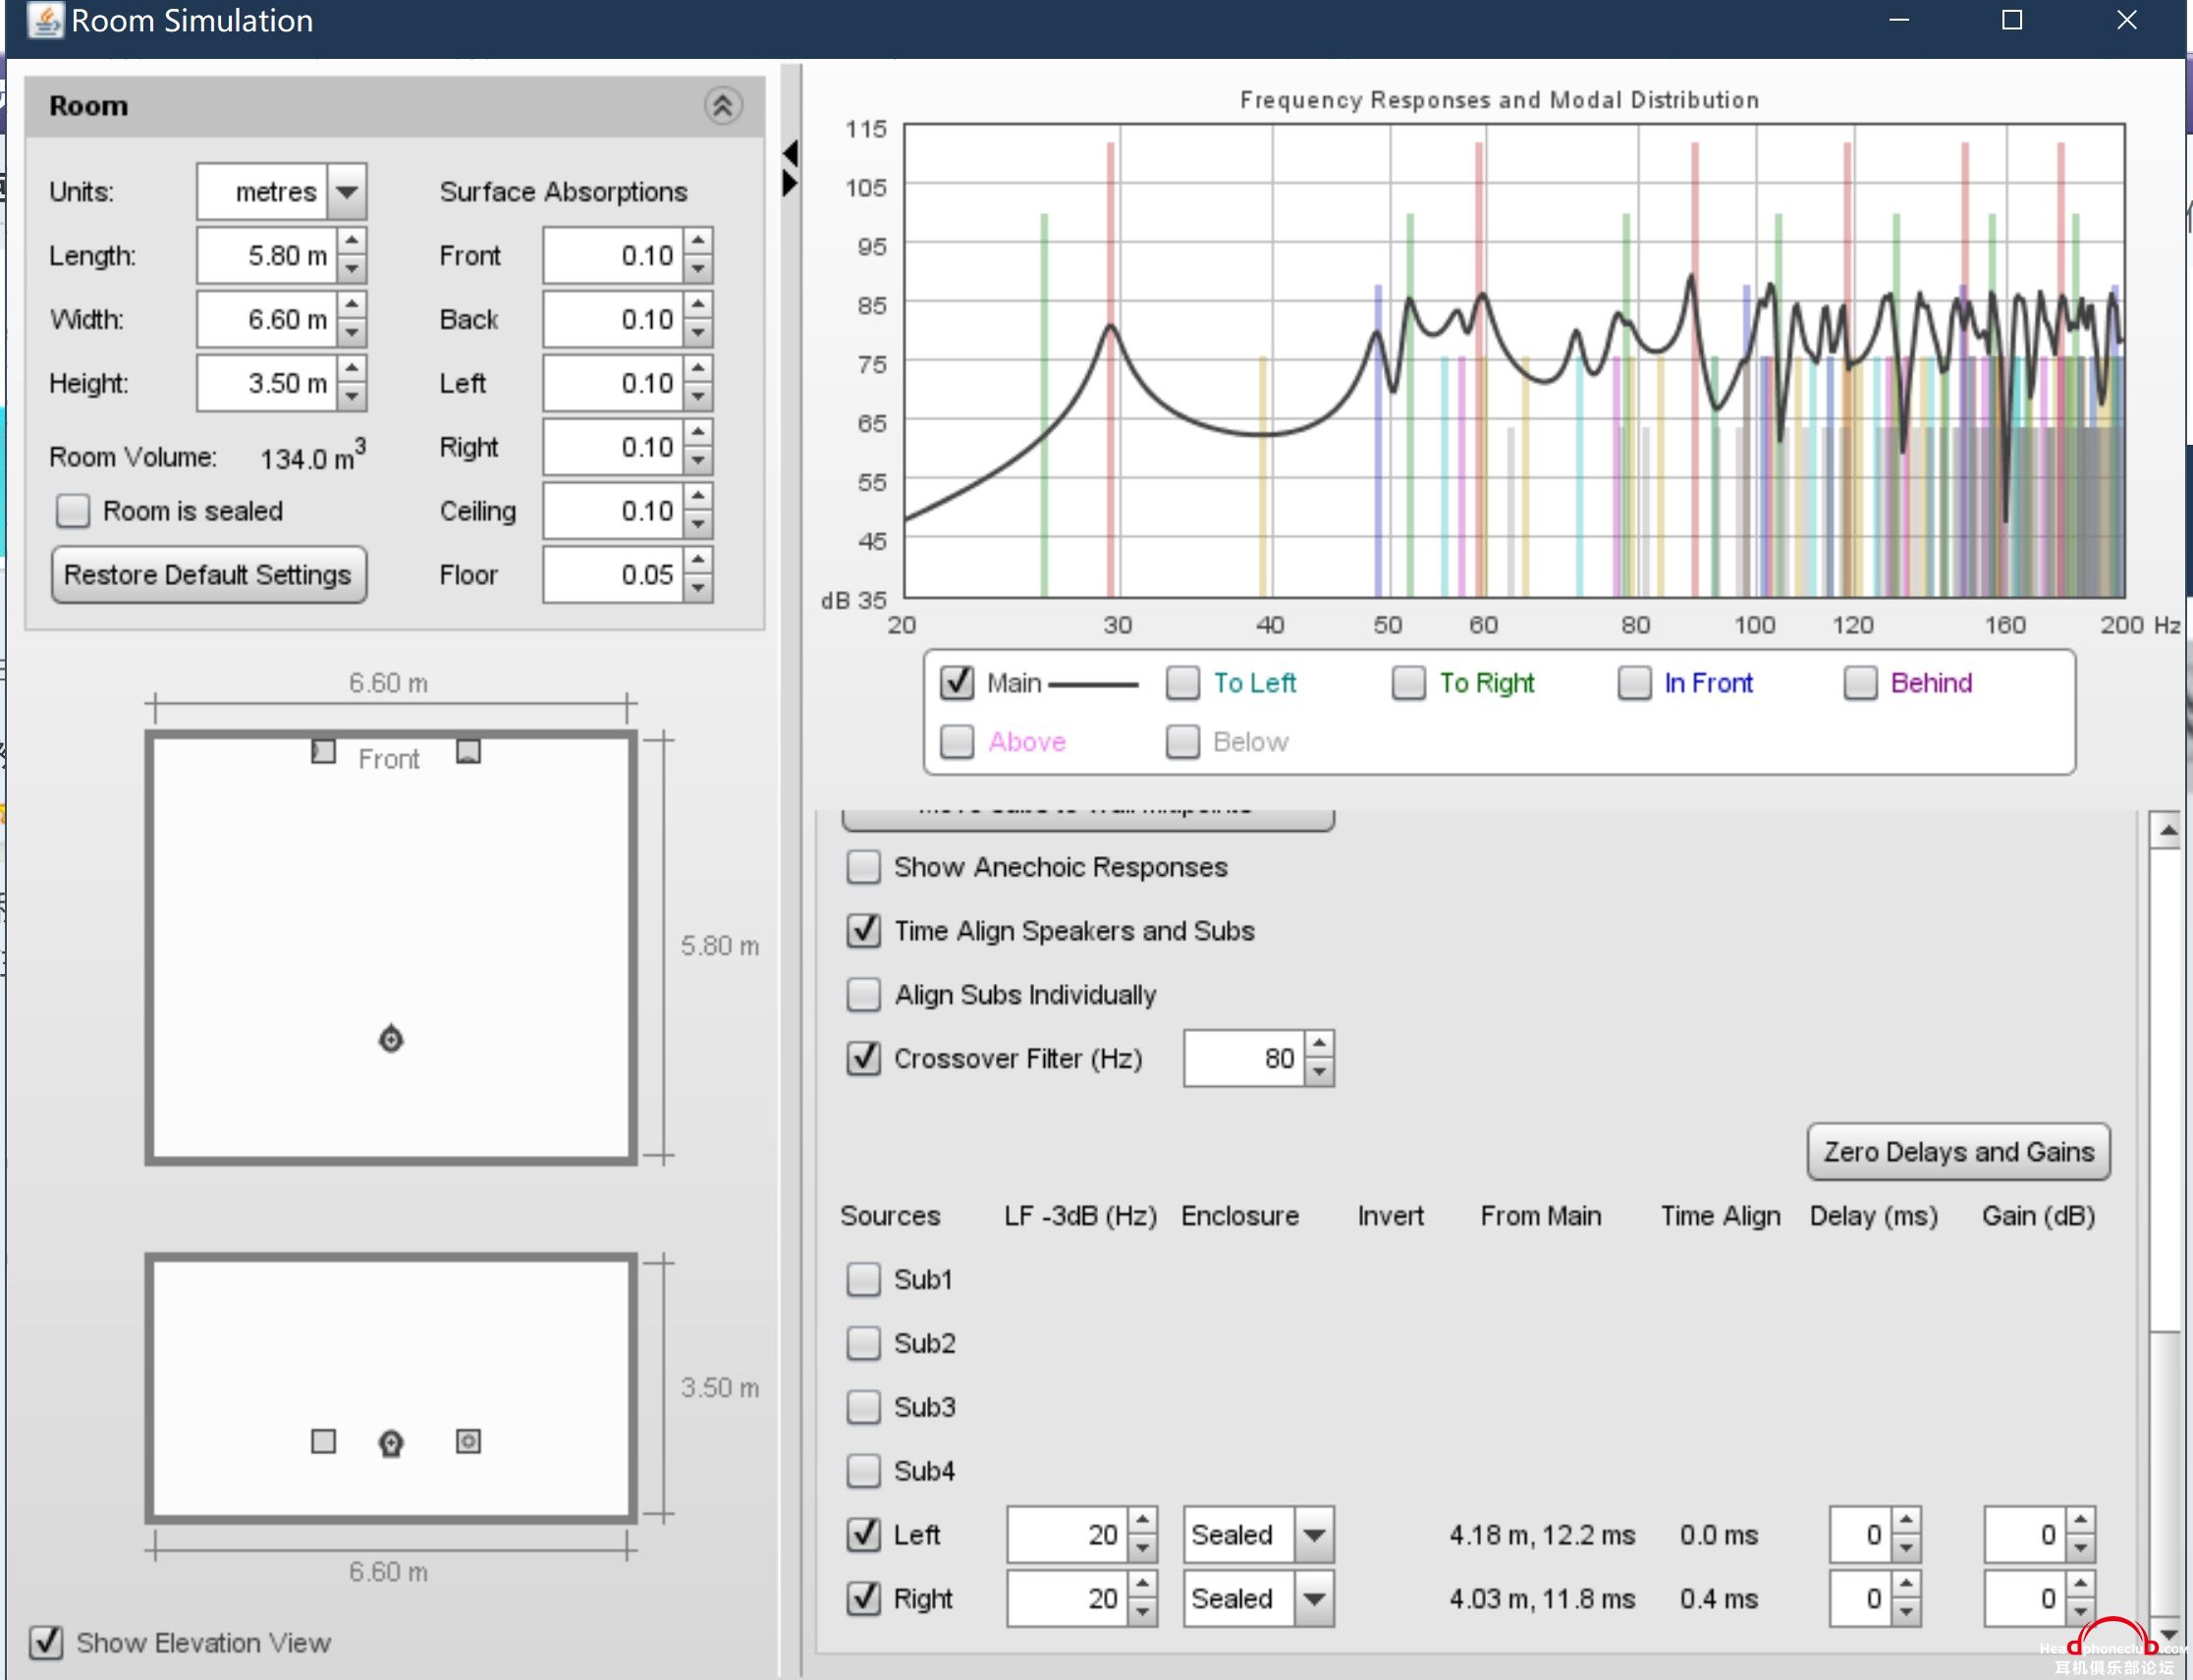Viewport: 2193px width, 1680px height.
Task: Increase the Crossover Filter frequency
Action: (x=1320, y=1045)
